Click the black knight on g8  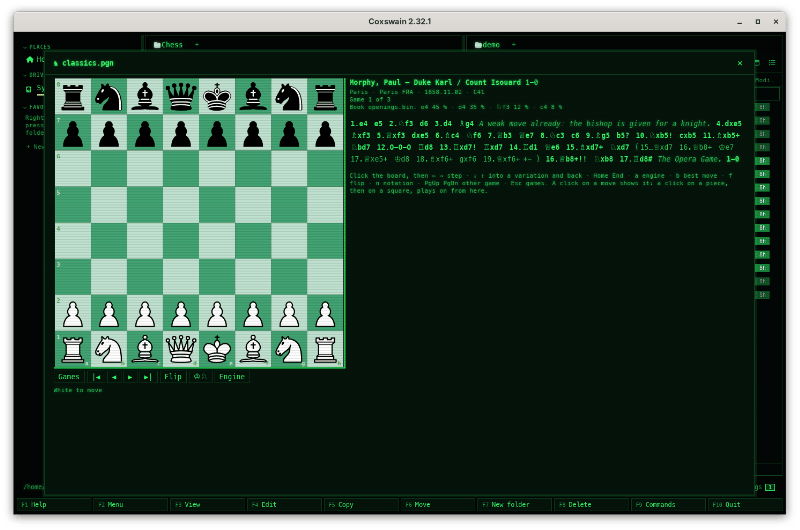[289, 96]
